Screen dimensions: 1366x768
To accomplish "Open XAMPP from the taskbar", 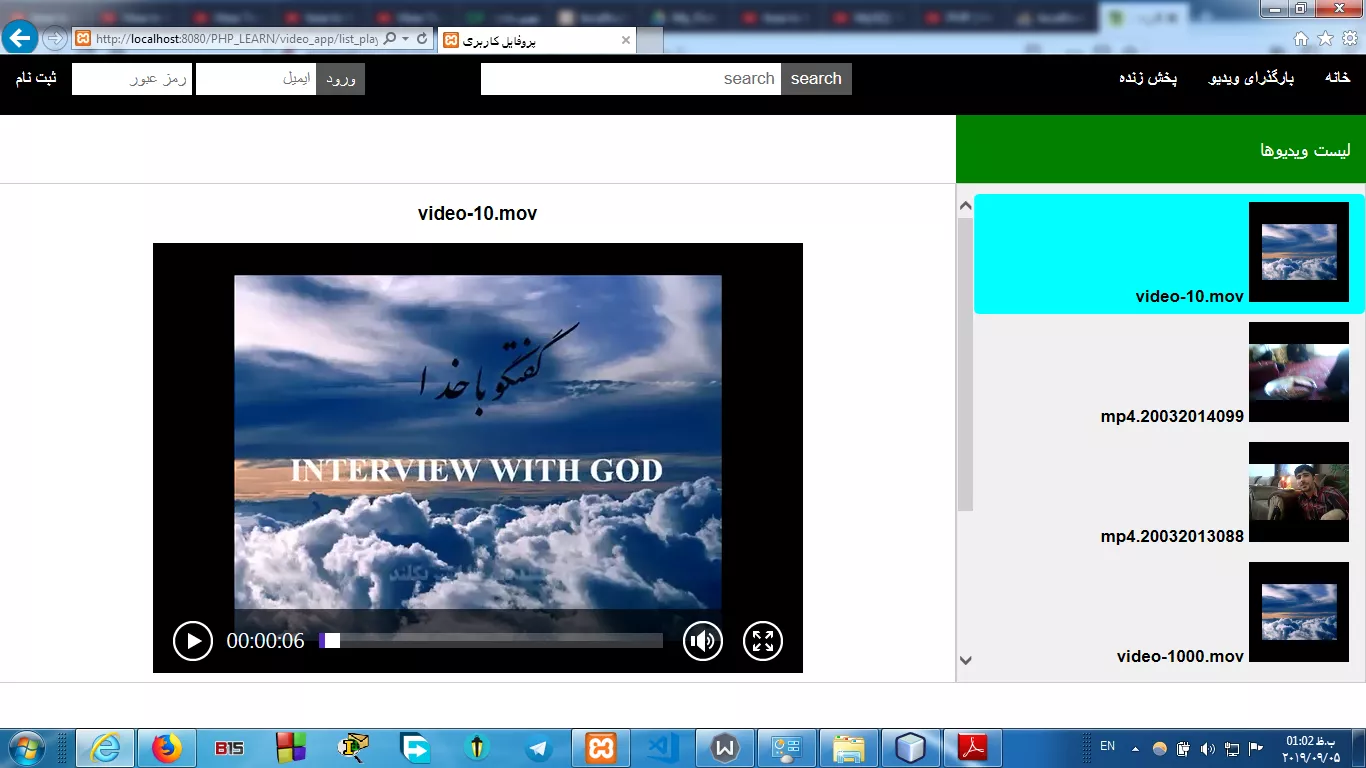I will point(601,748).
